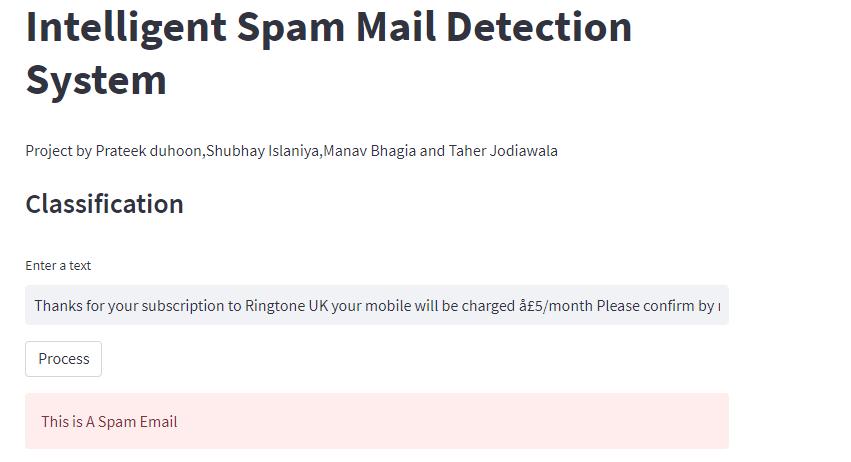The image size is (851, 462).
Task: Click the word "Intelligent" in the title
Action: coord(126,28)
